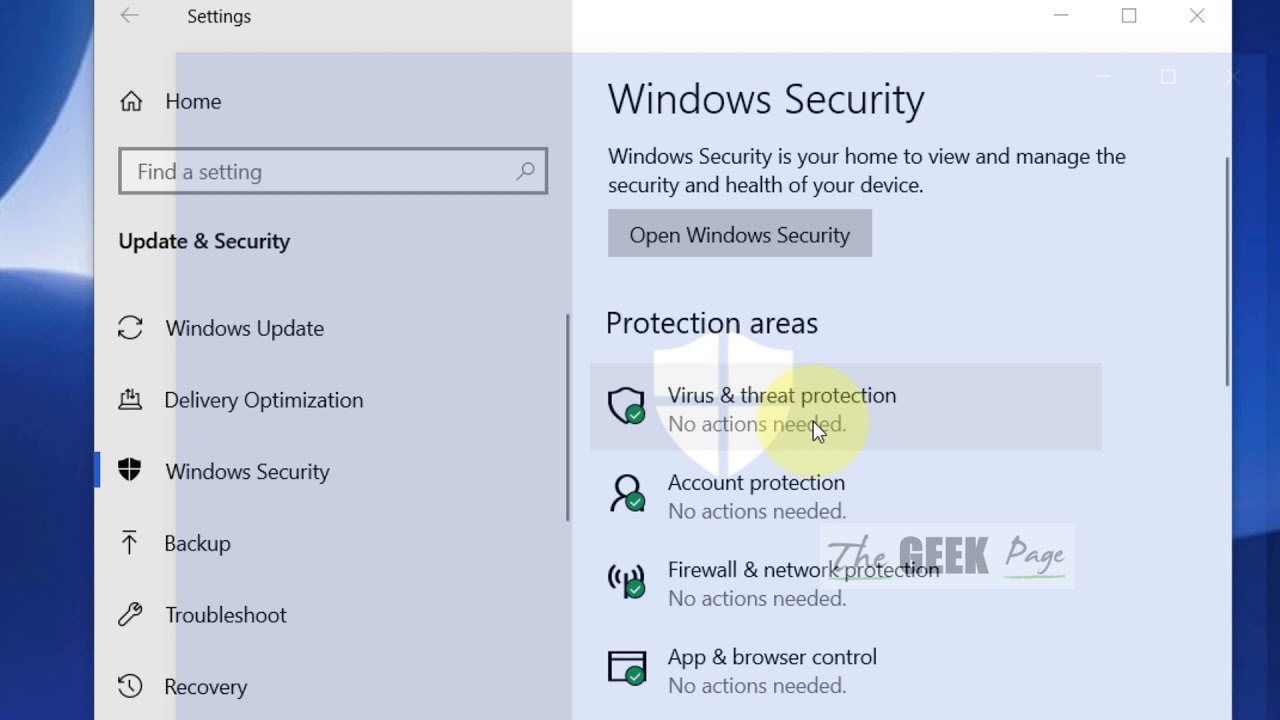Click the Windows Update refresh icon
Viewport: 1280px width, 720px height.
[x=130, y=328]
